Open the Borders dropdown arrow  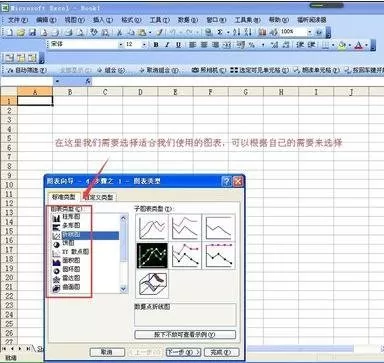pyautogui.click(x=333, y=45)
